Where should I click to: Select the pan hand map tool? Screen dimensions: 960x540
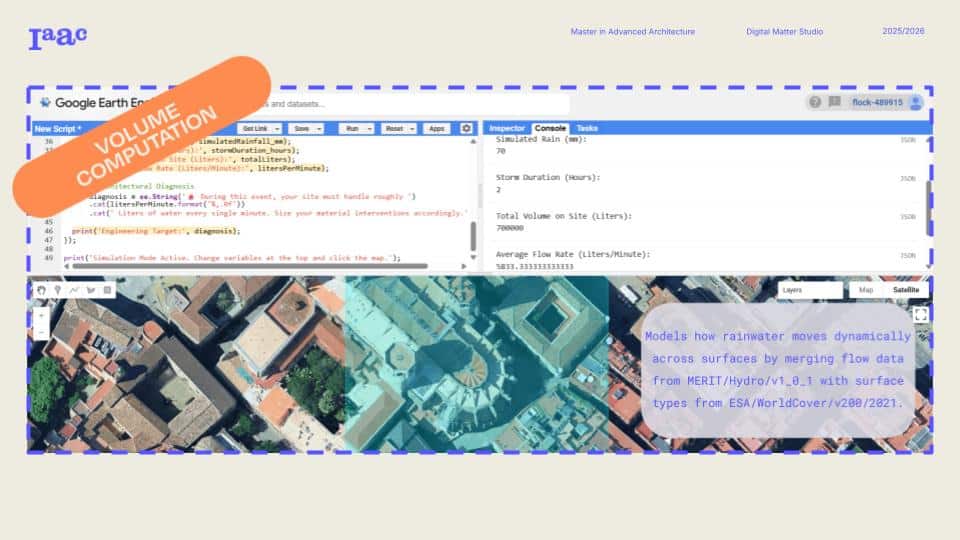pyautogui.click(x=42, y=290)
